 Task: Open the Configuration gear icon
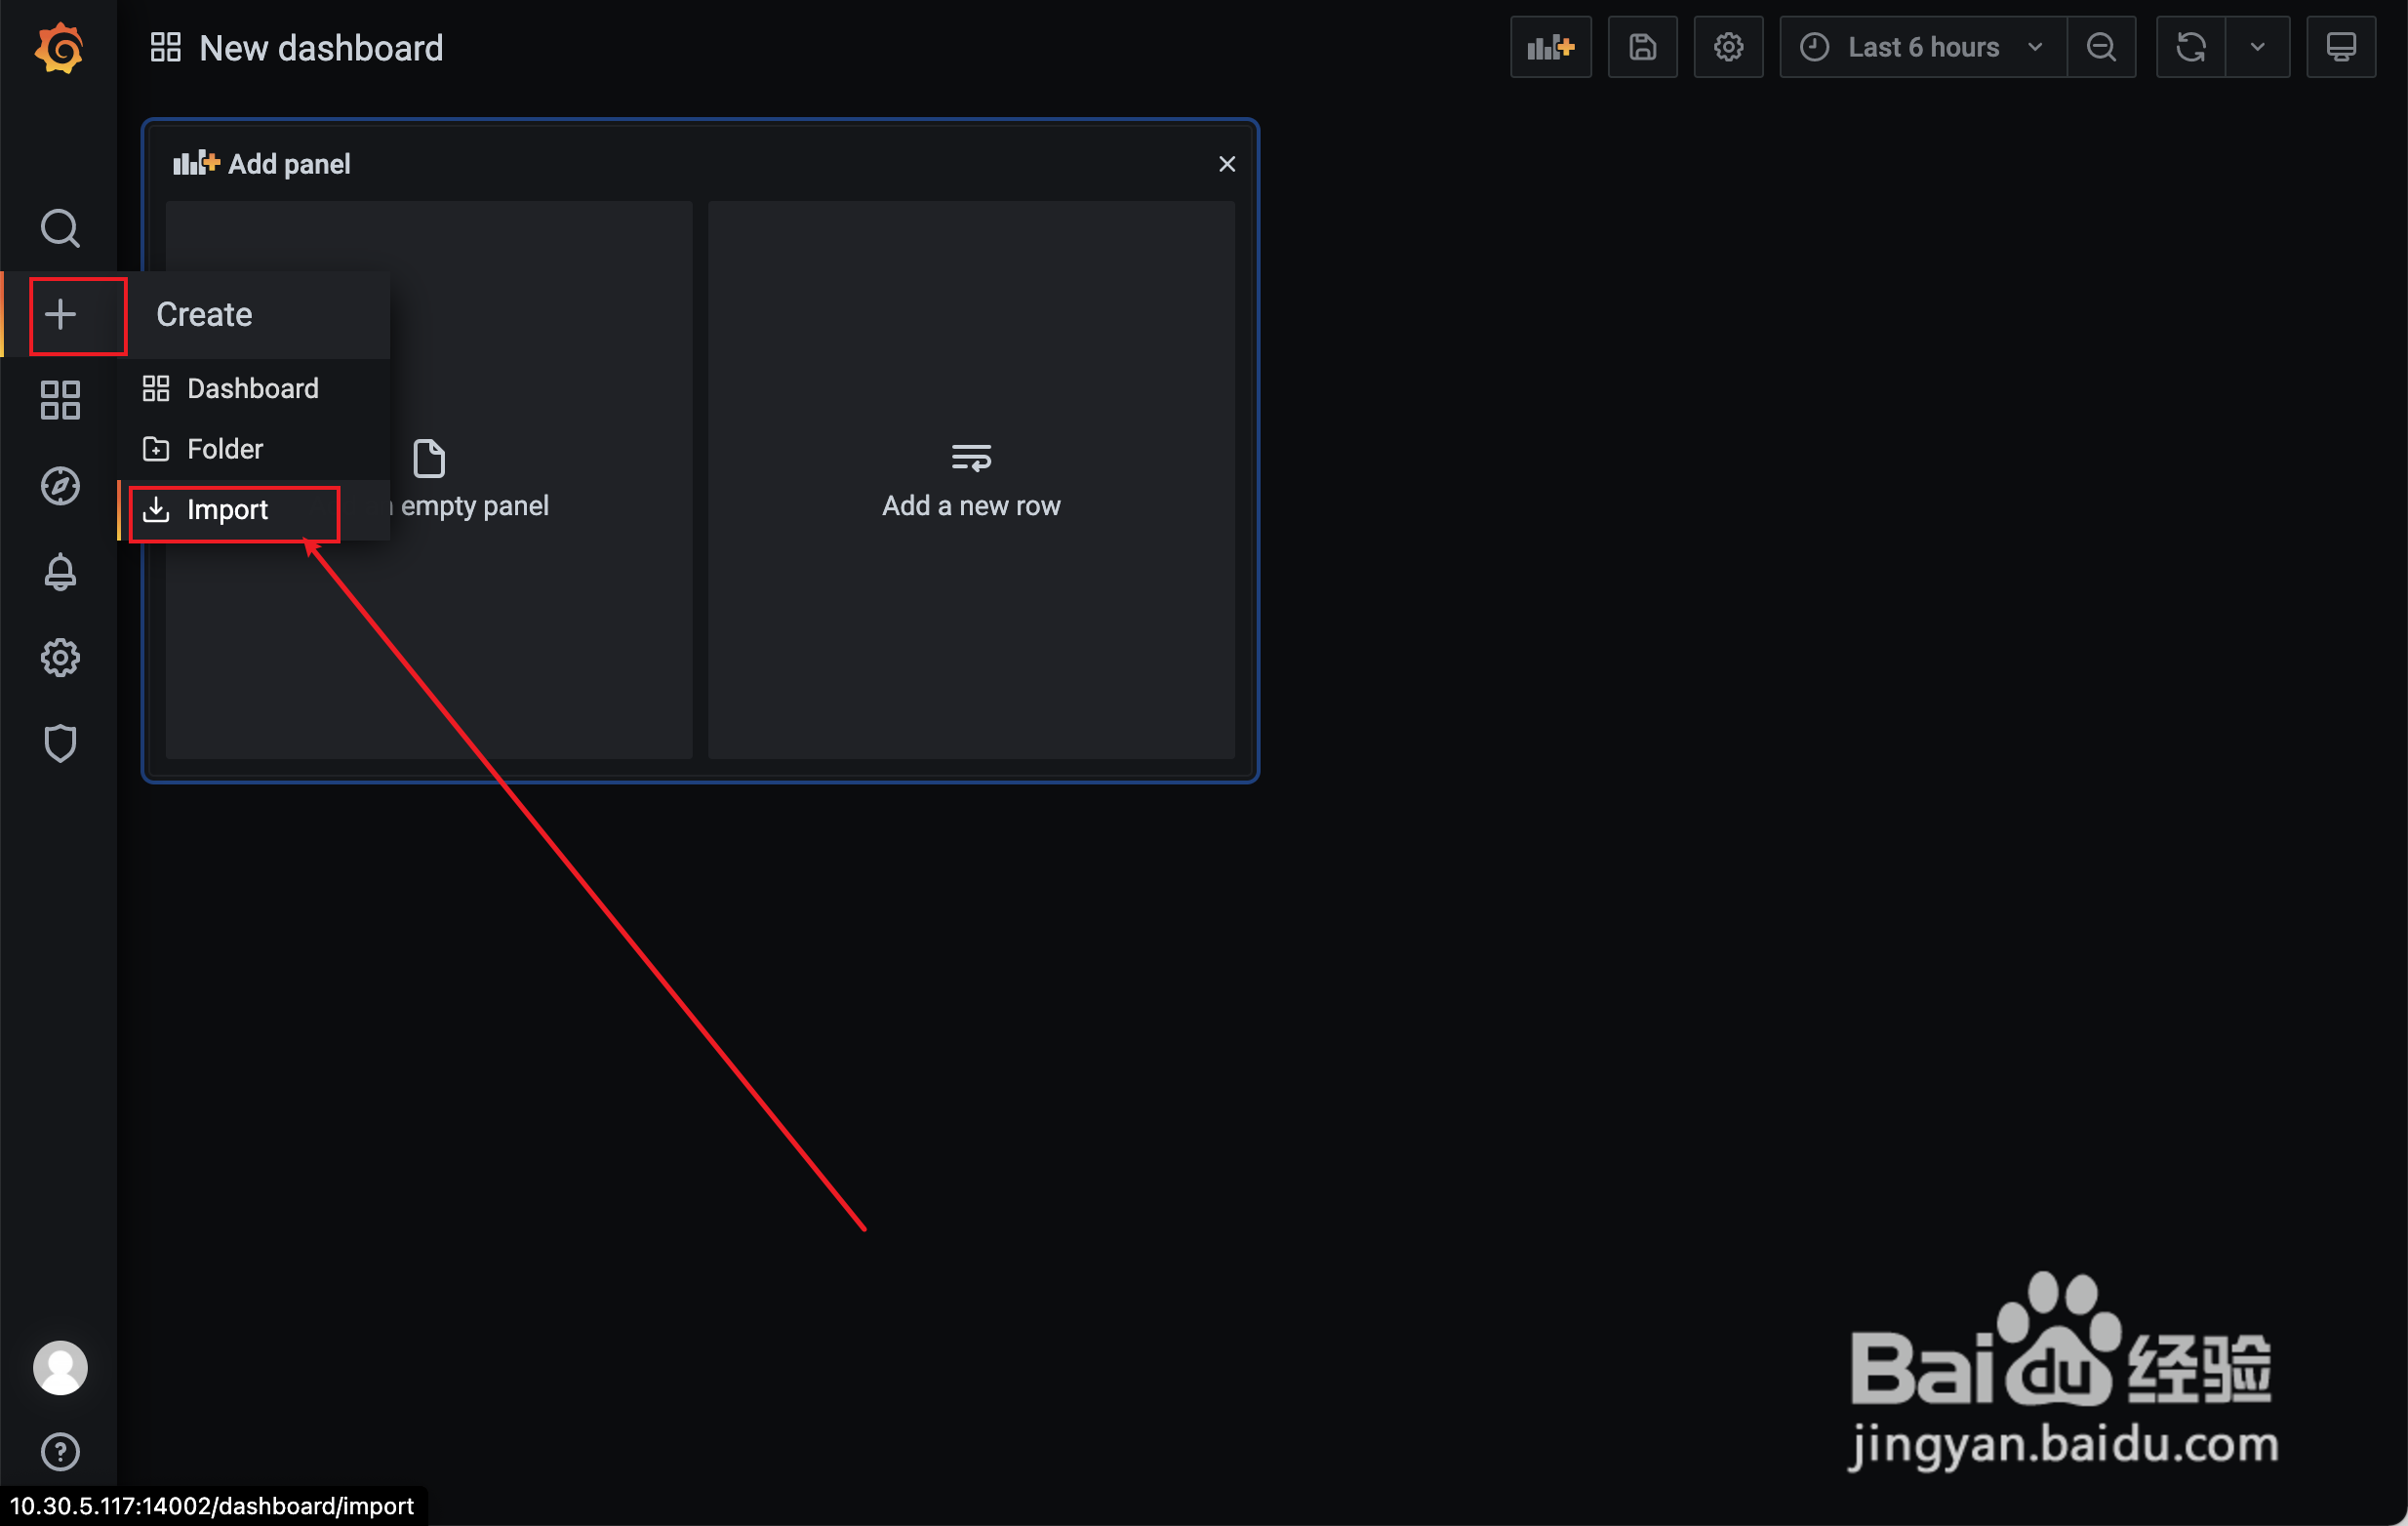point(60,657)
